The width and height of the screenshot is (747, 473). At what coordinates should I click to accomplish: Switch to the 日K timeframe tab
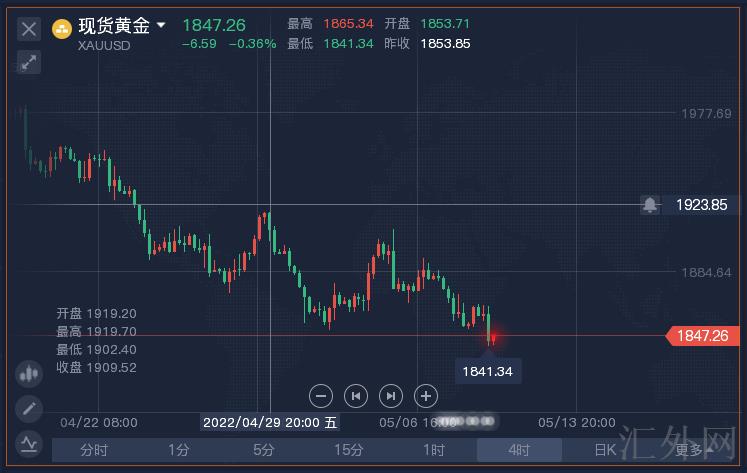605,450
